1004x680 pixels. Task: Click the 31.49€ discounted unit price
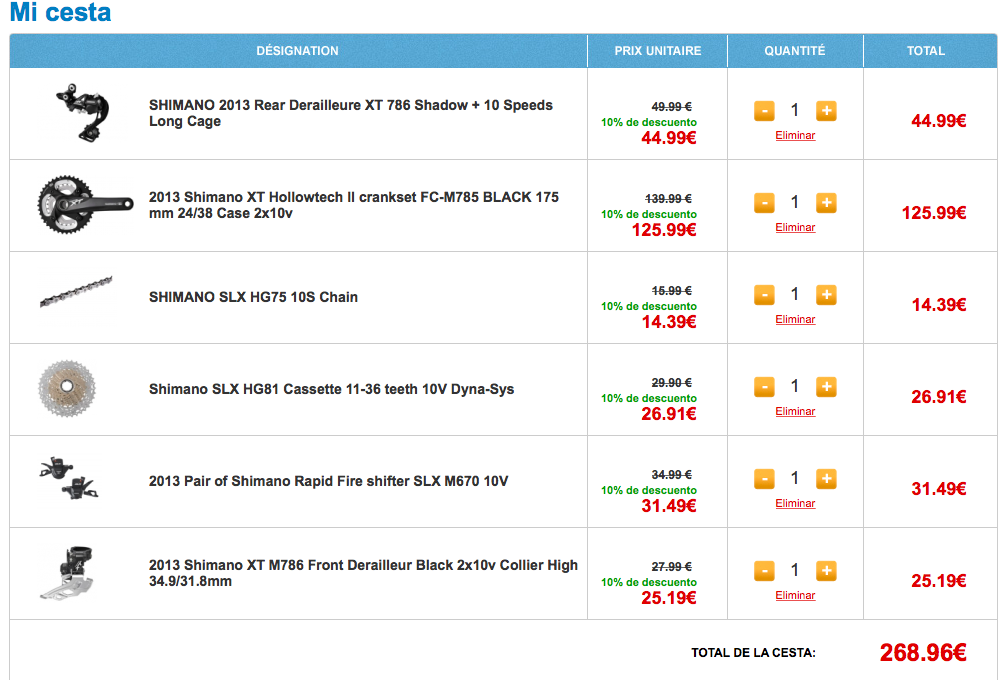point(669,506)
